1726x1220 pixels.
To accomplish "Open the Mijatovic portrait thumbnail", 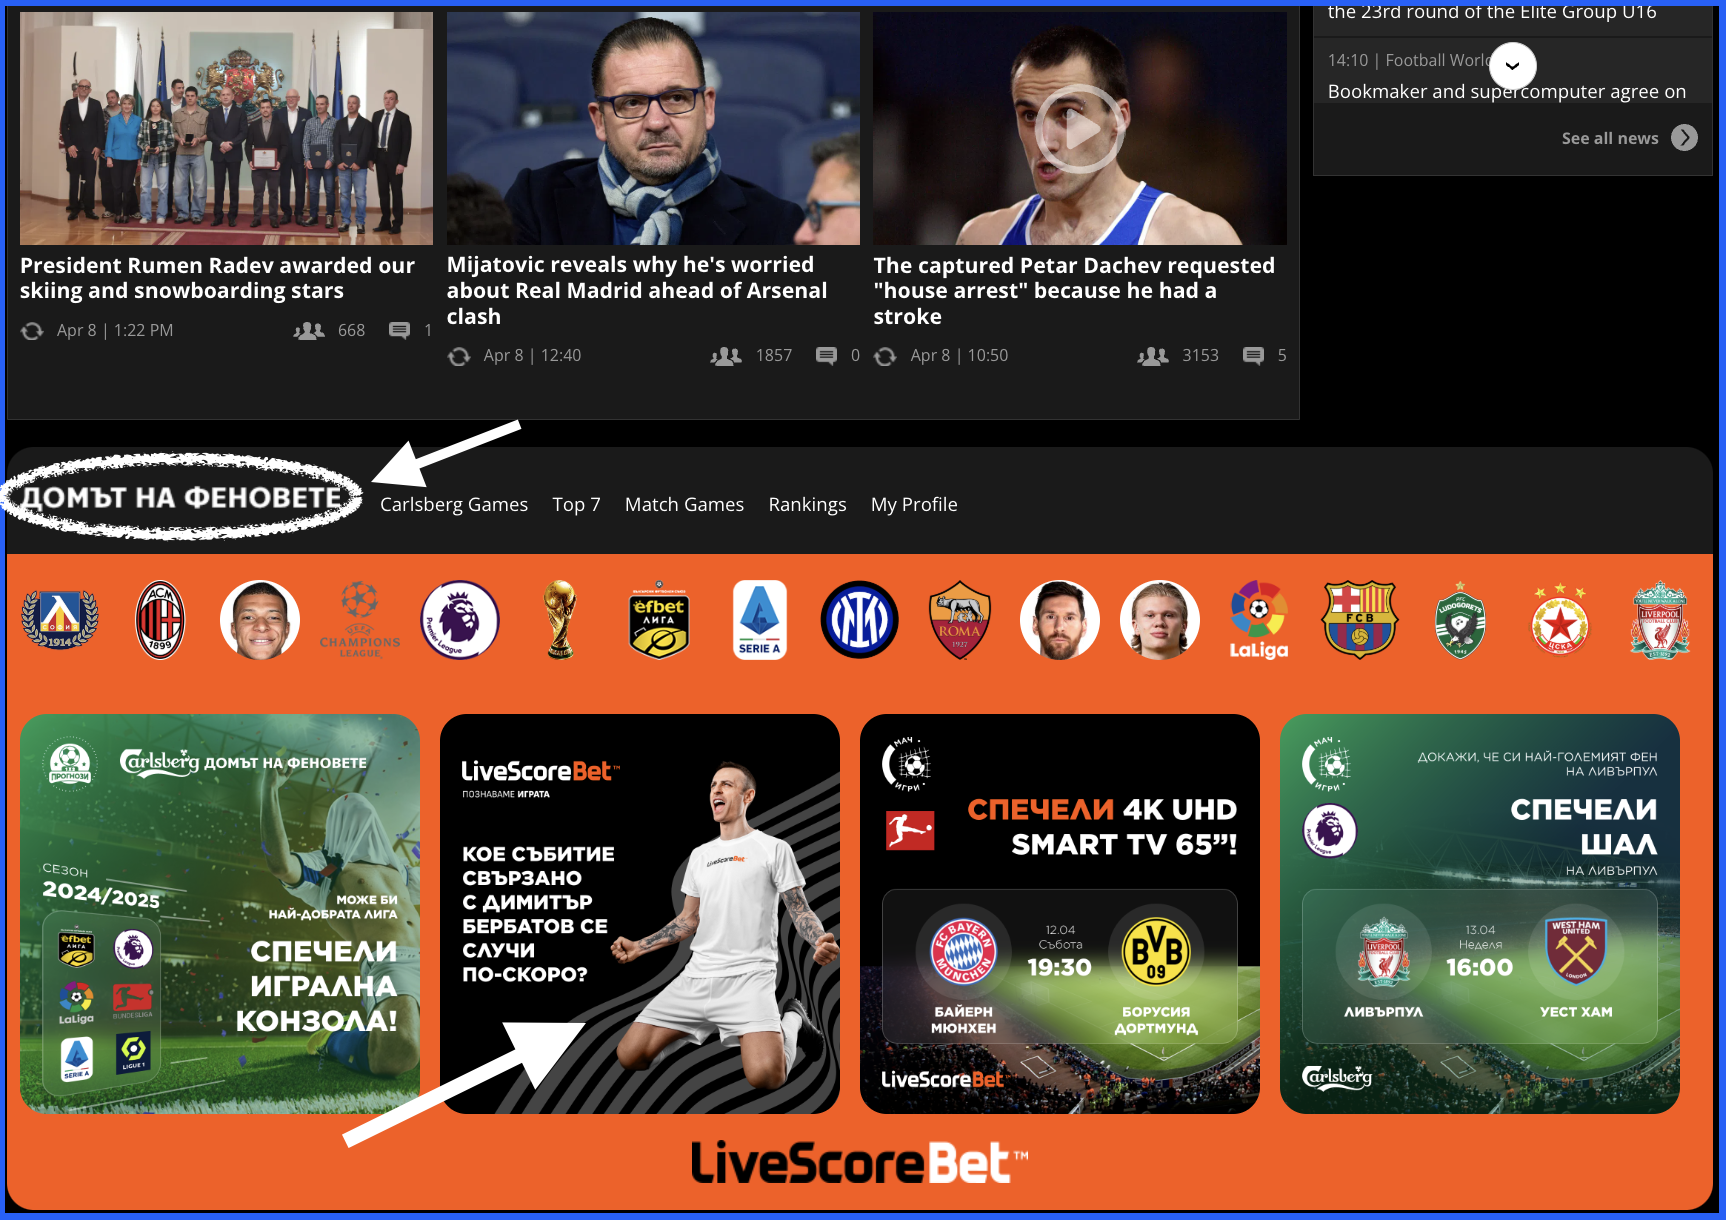I will (653, 128).
